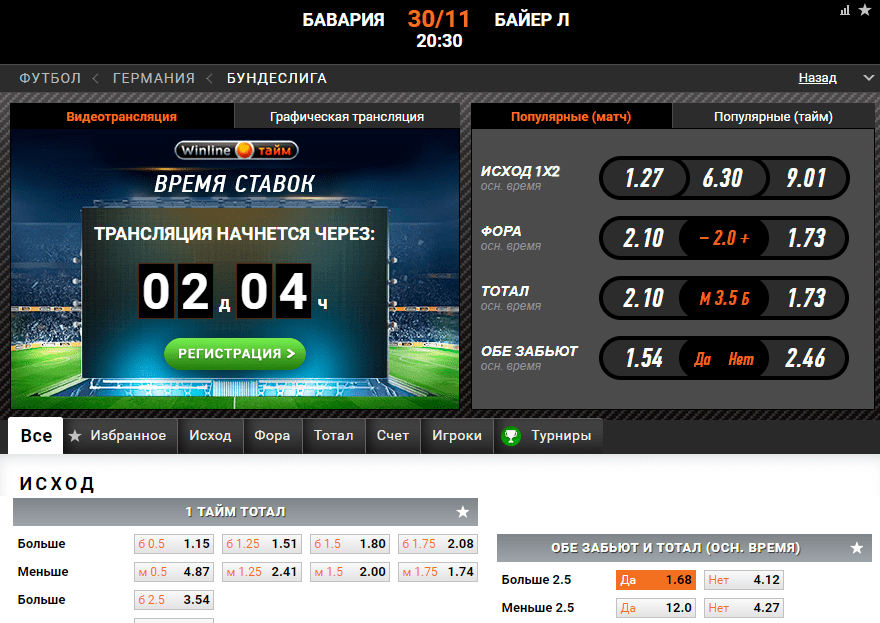Bet on draw odds 6.30
This screenshot has width=880, height=623.
[x=722, y=178]
